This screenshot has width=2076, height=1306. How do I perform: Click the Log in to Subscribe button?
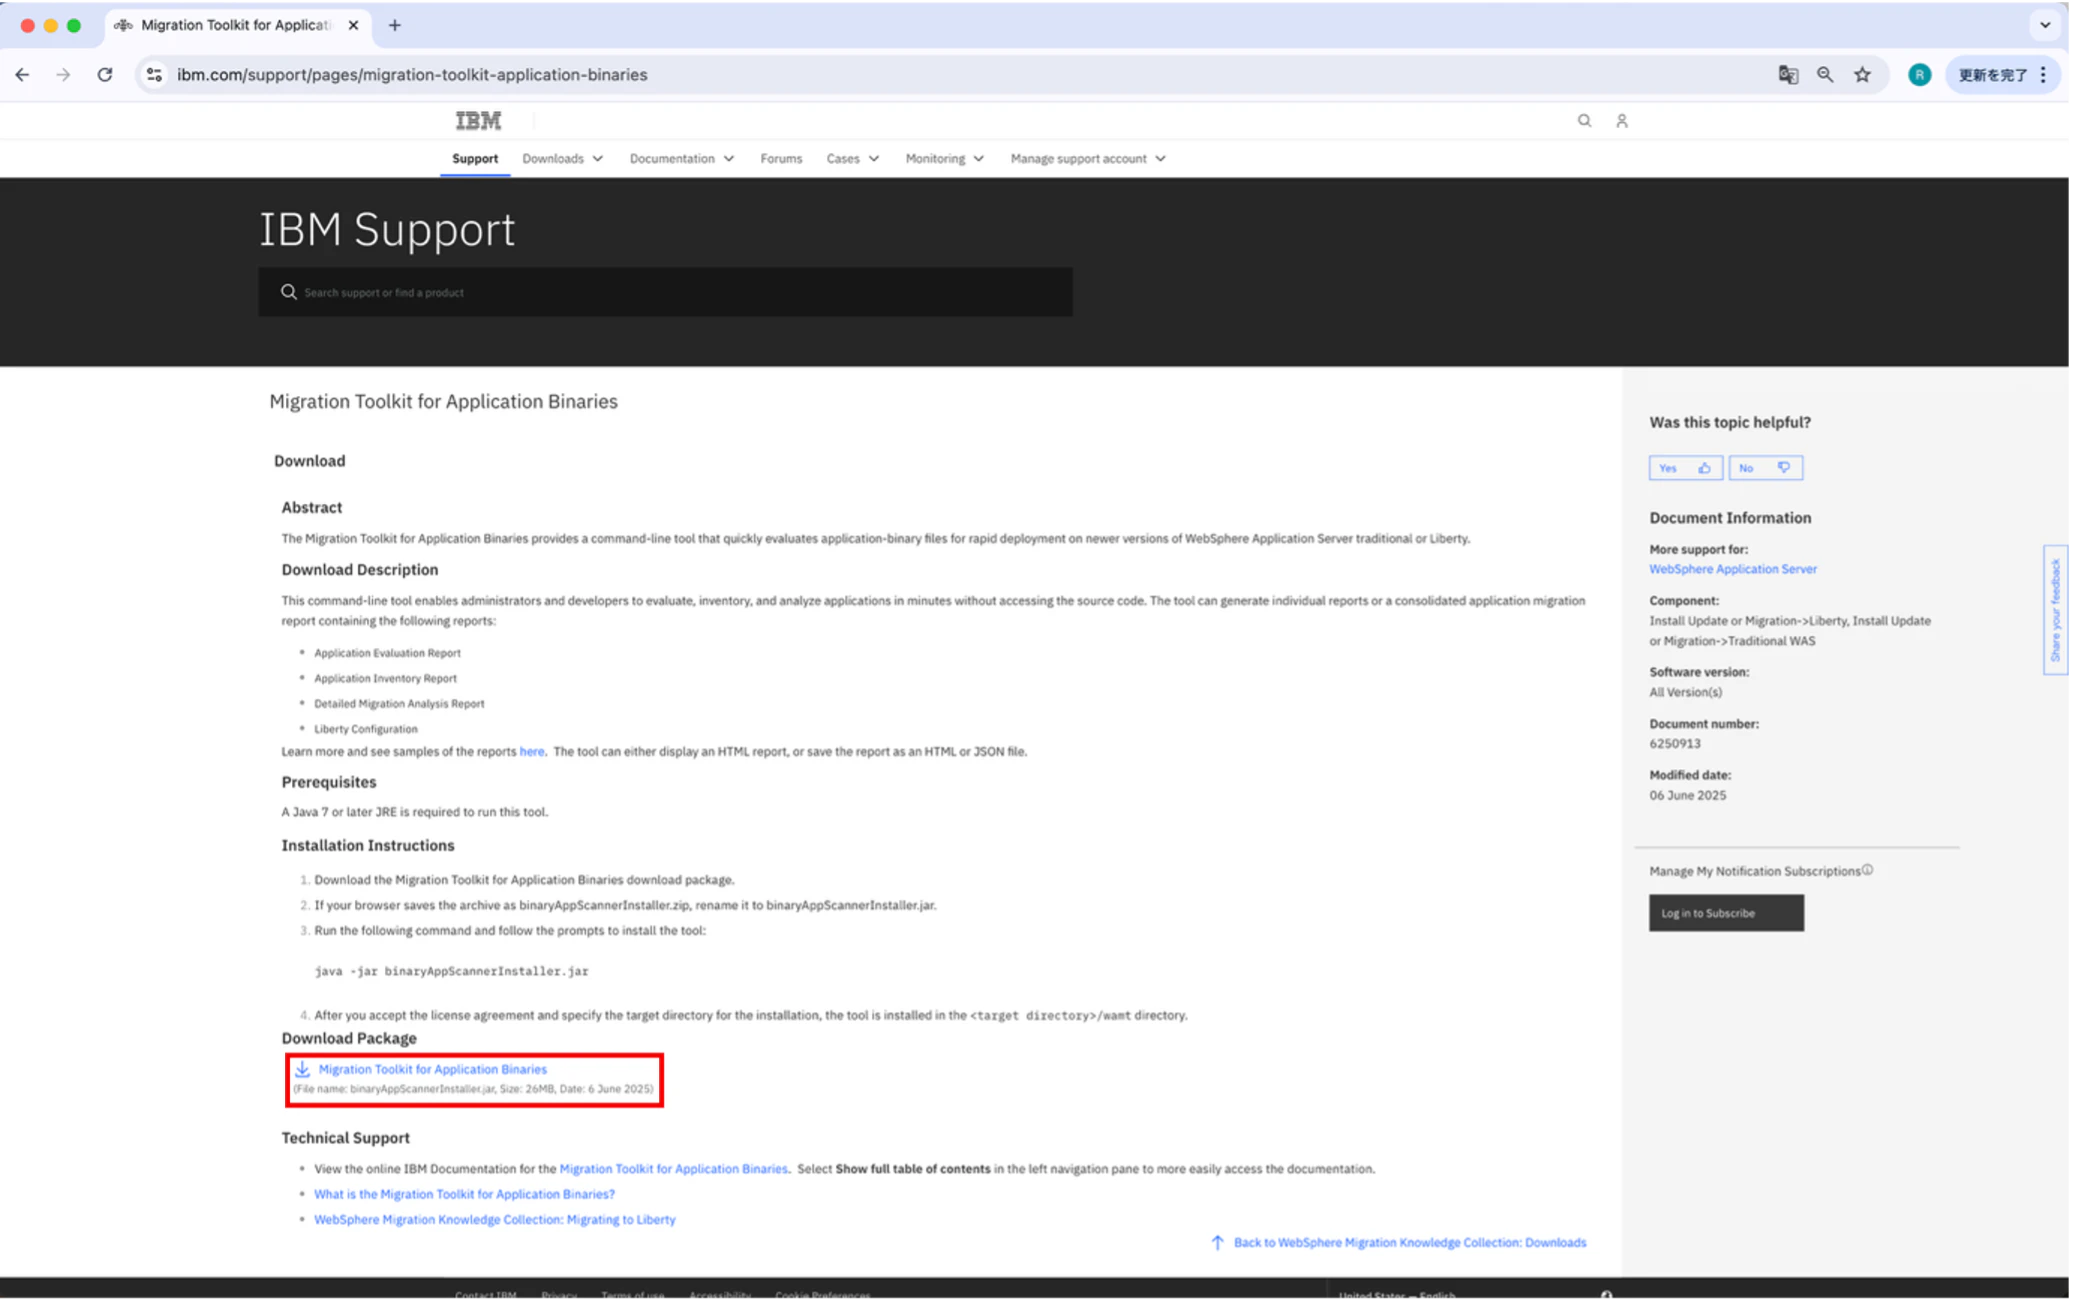pyautogui.click(x=1726, y=913)
